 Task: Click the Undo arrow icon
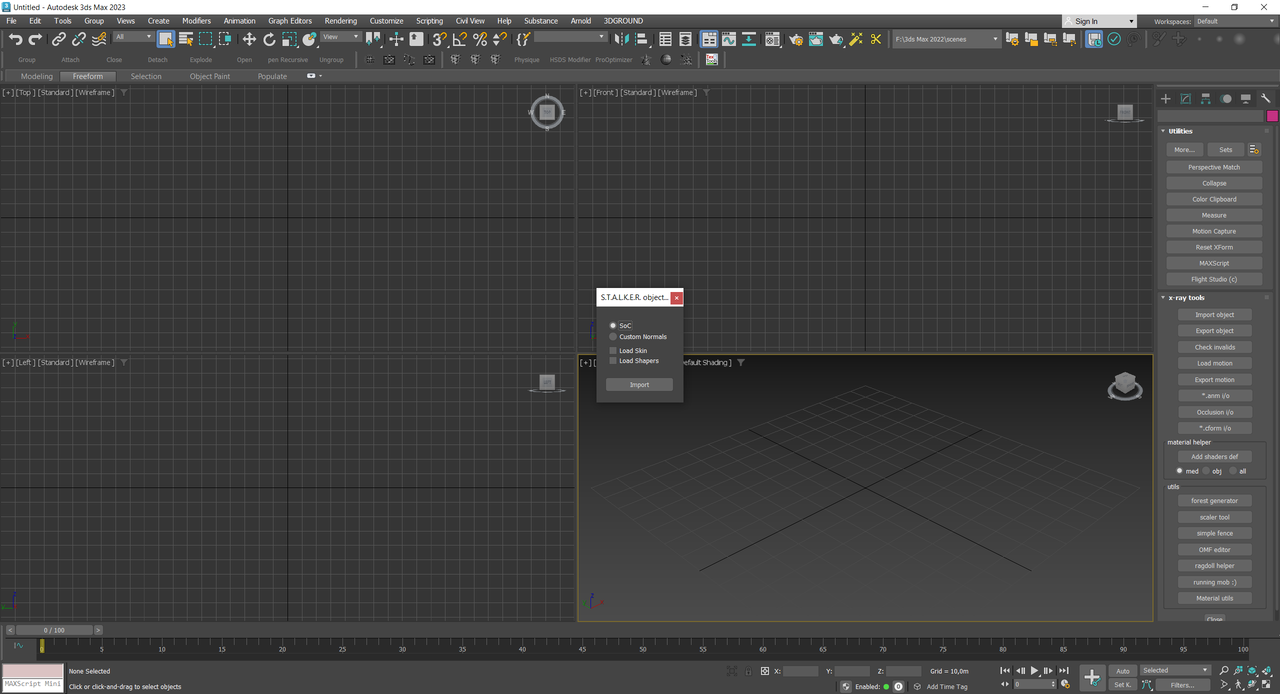[15, 39]
